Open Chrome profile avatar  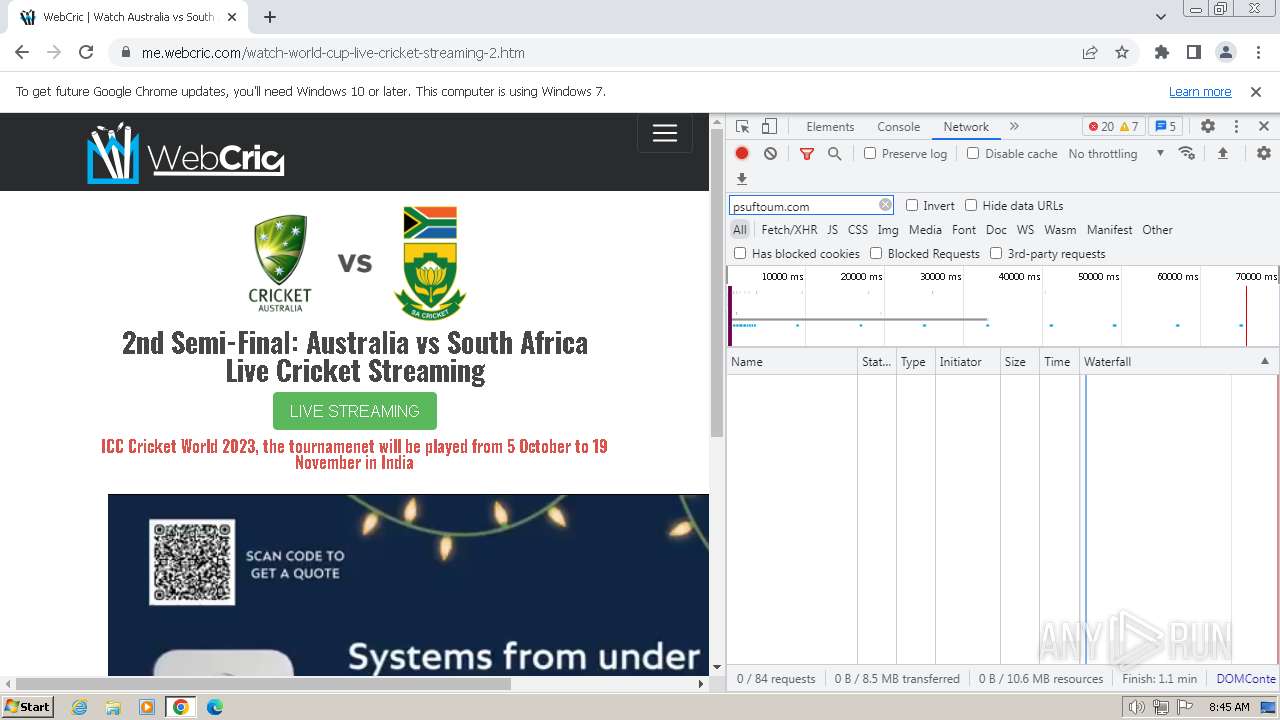(x=1226, y=53)
